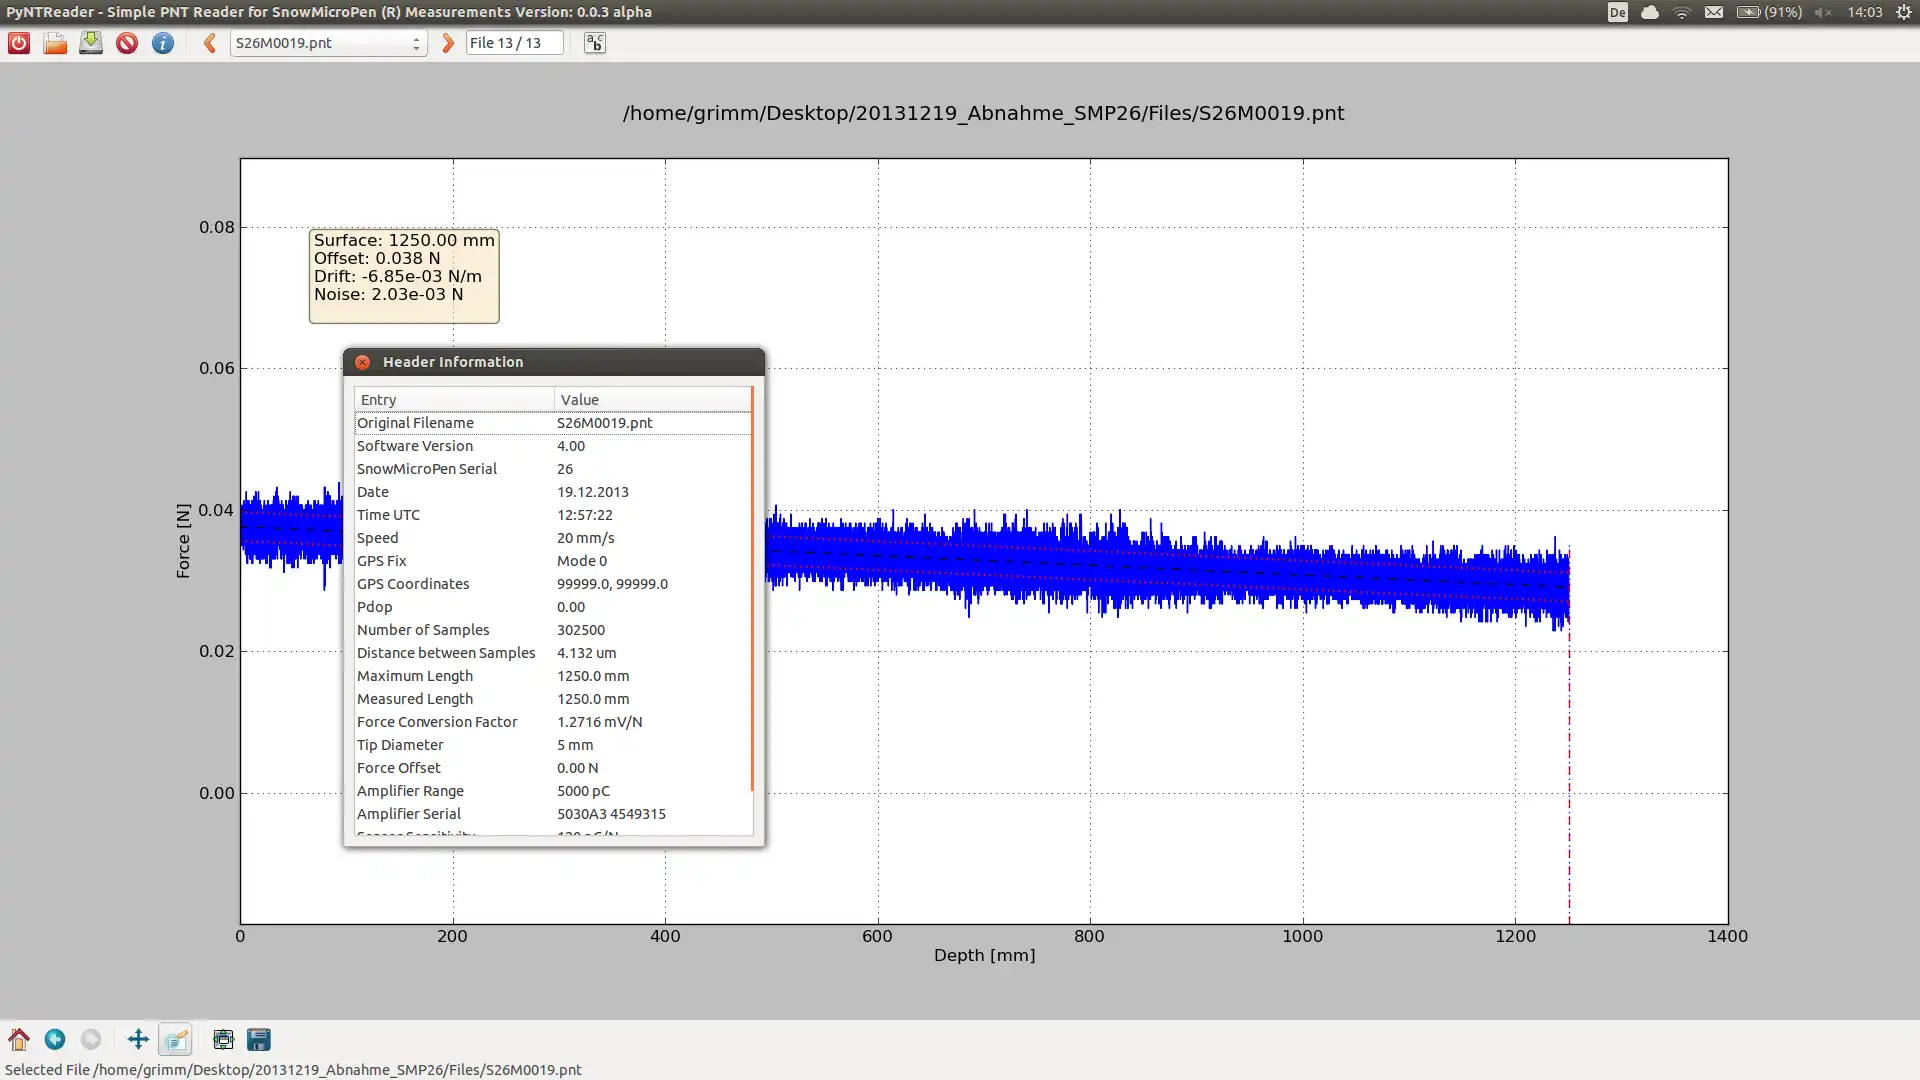This screenshot has width=1920, height=1080.
Task: Toggle the zoom-to-rectangle tool
Action: [175, 1040]
